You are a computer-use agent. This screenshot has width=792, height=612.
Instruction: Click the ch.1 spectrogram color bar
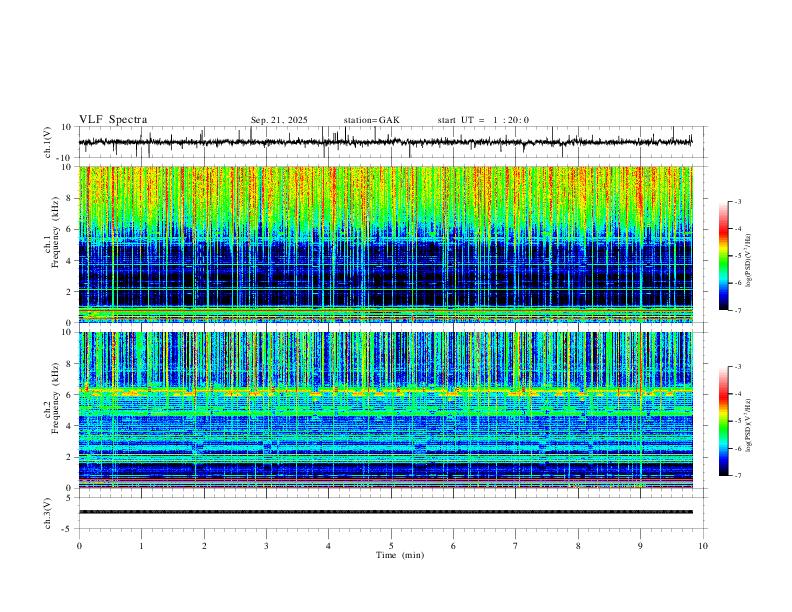pyautogui.click(x=723, y=256)
